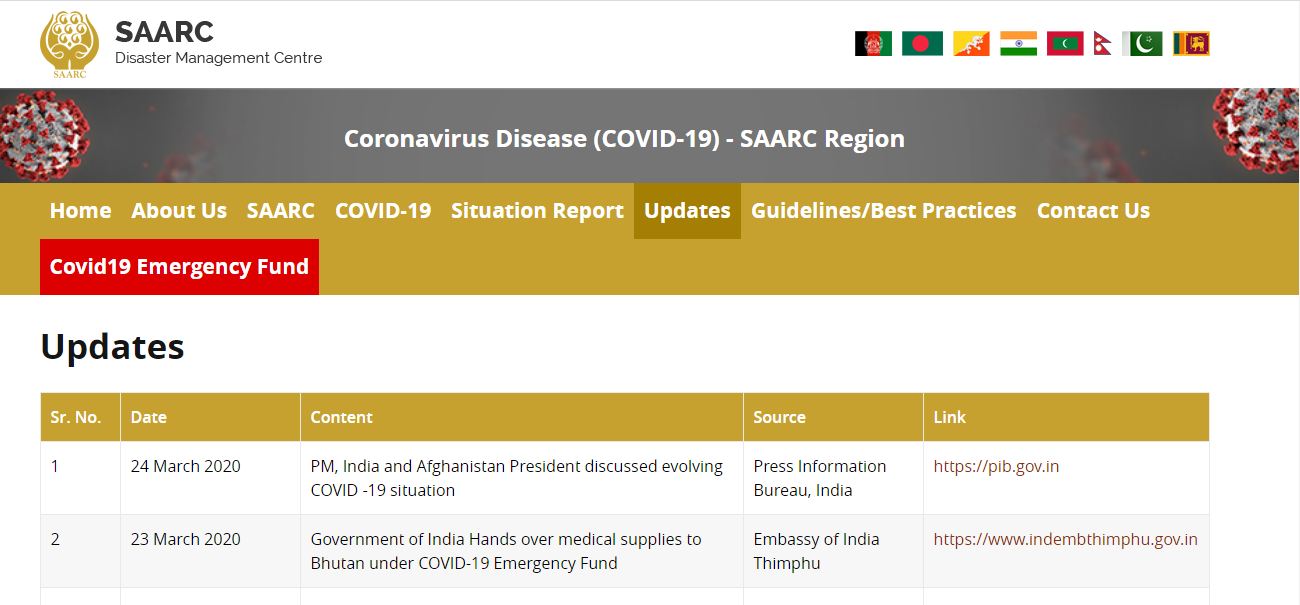Open the About Us menu

pos(179,211)
